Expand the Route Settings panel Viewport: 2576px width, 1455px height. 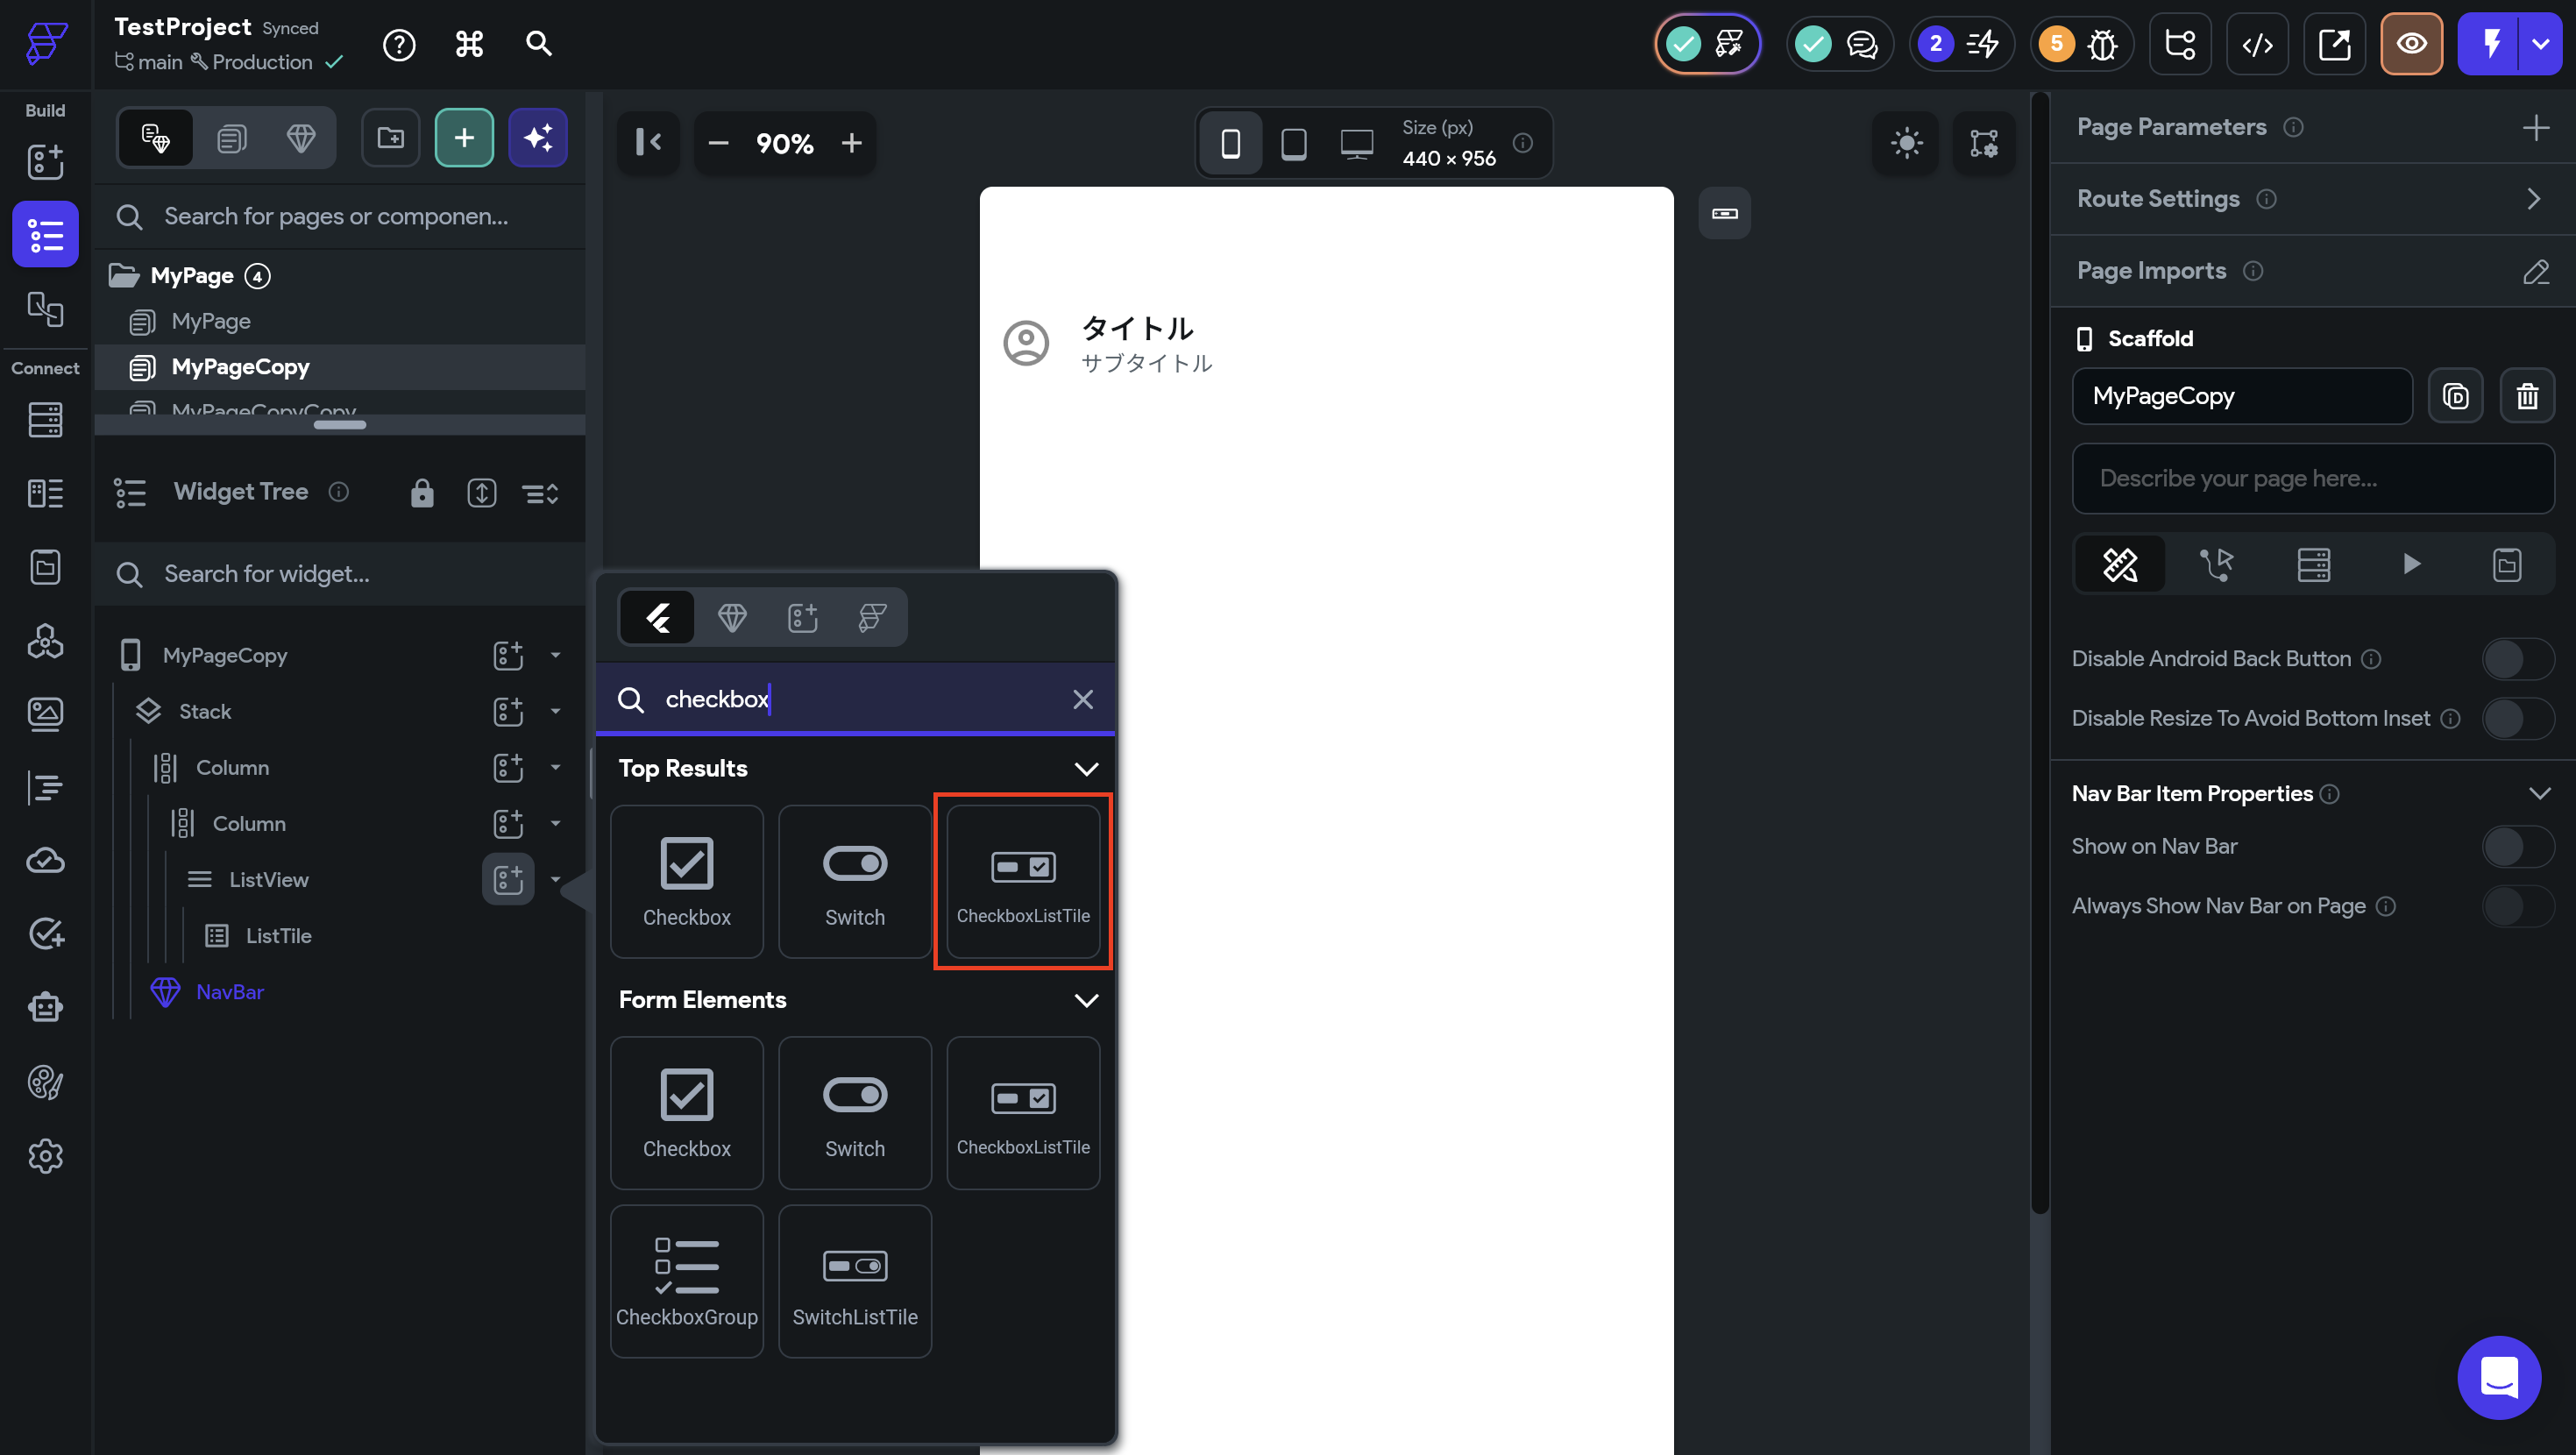[x=2533, y=199]
